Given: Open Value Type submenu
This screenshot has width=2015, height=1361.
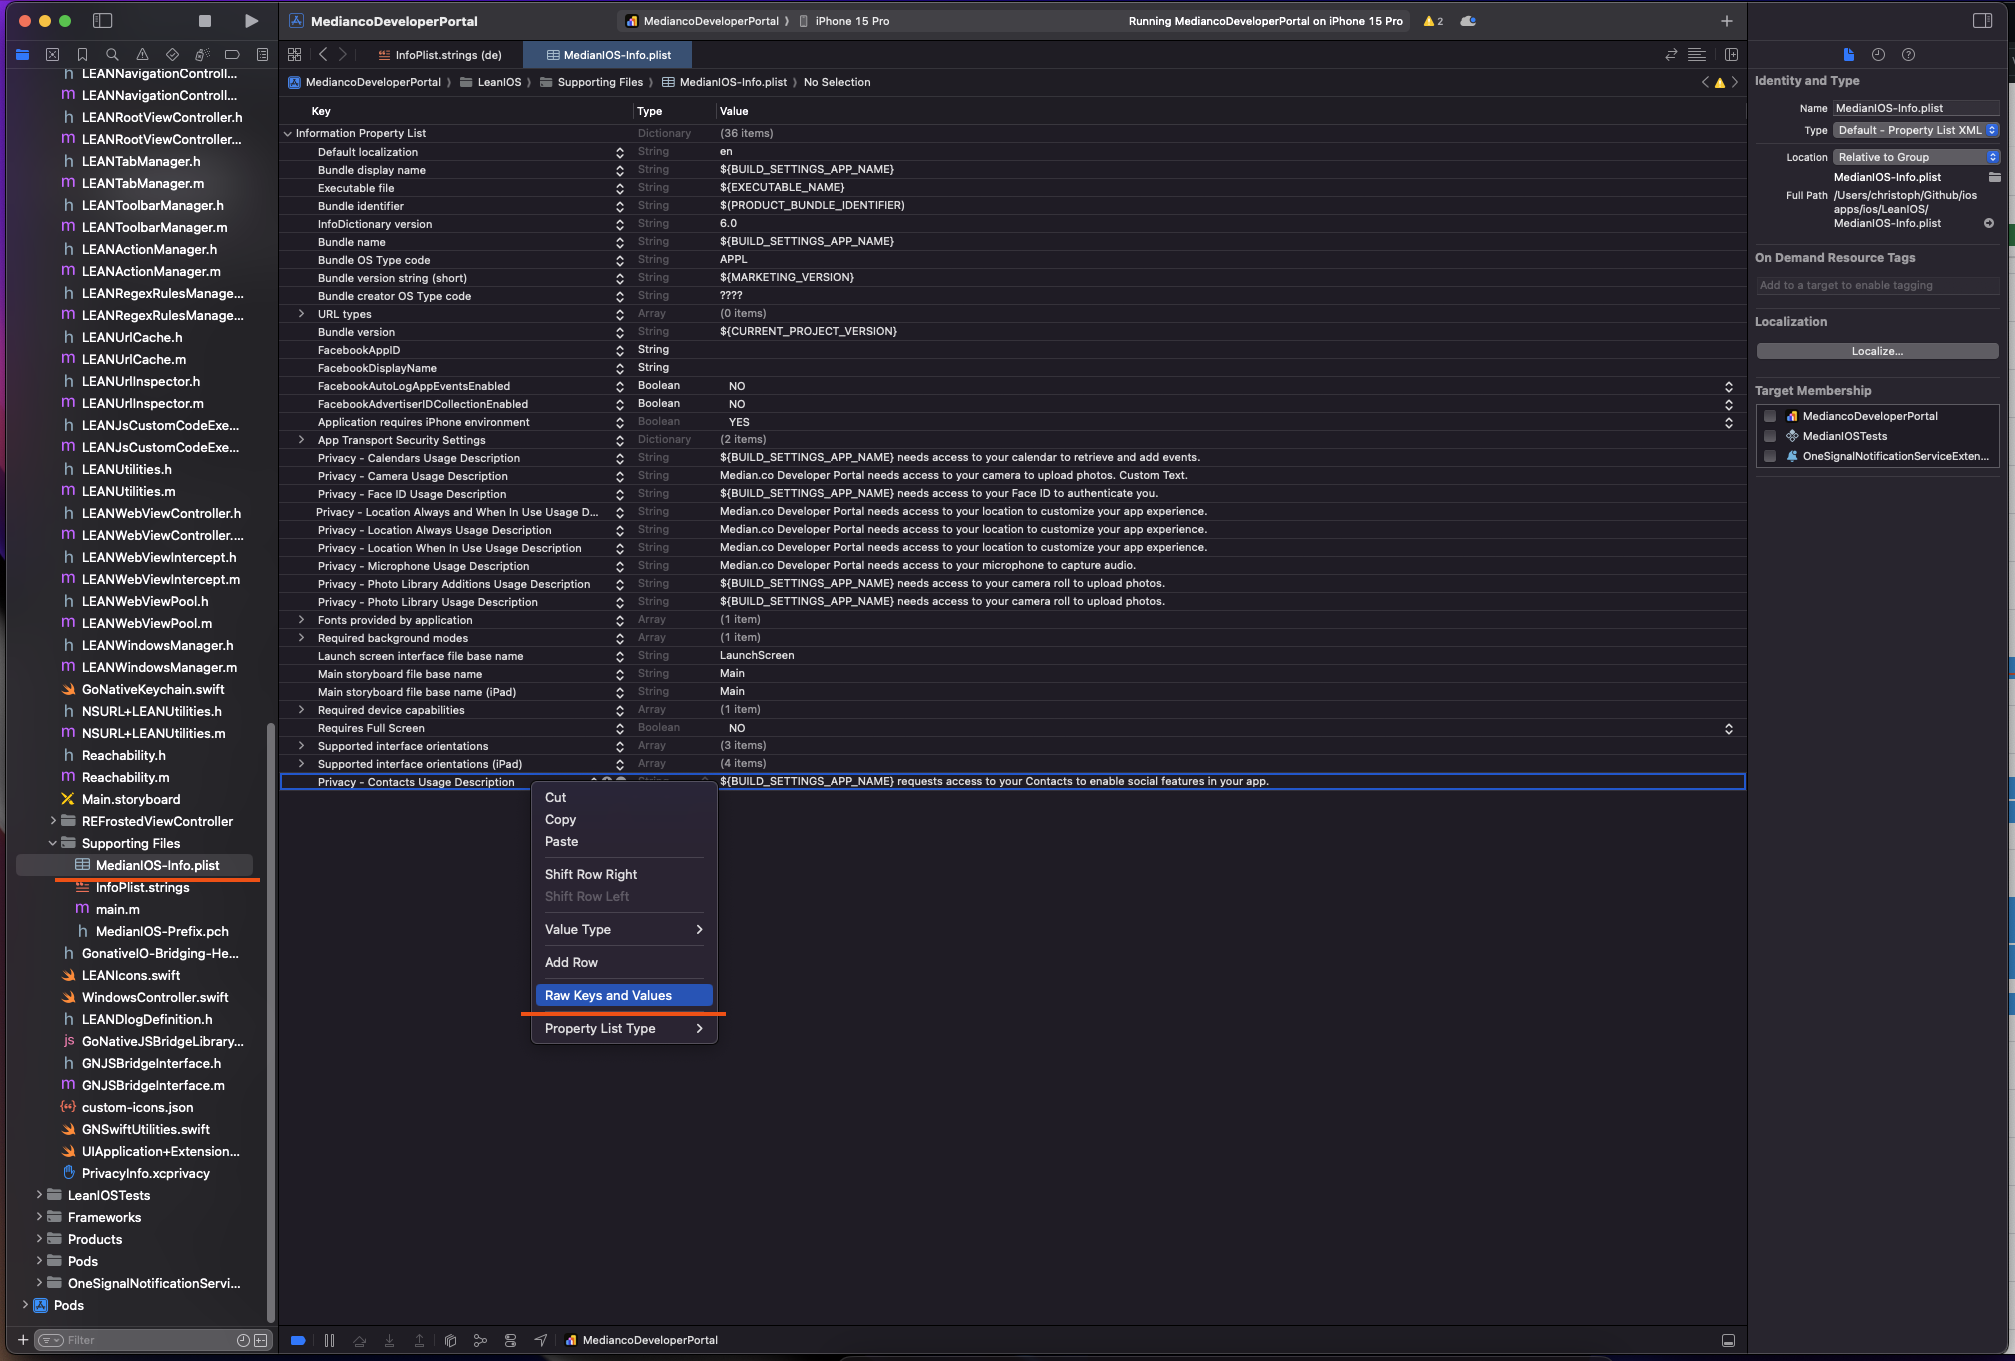Looking at the screenshot, I should (x=624, y=930).
